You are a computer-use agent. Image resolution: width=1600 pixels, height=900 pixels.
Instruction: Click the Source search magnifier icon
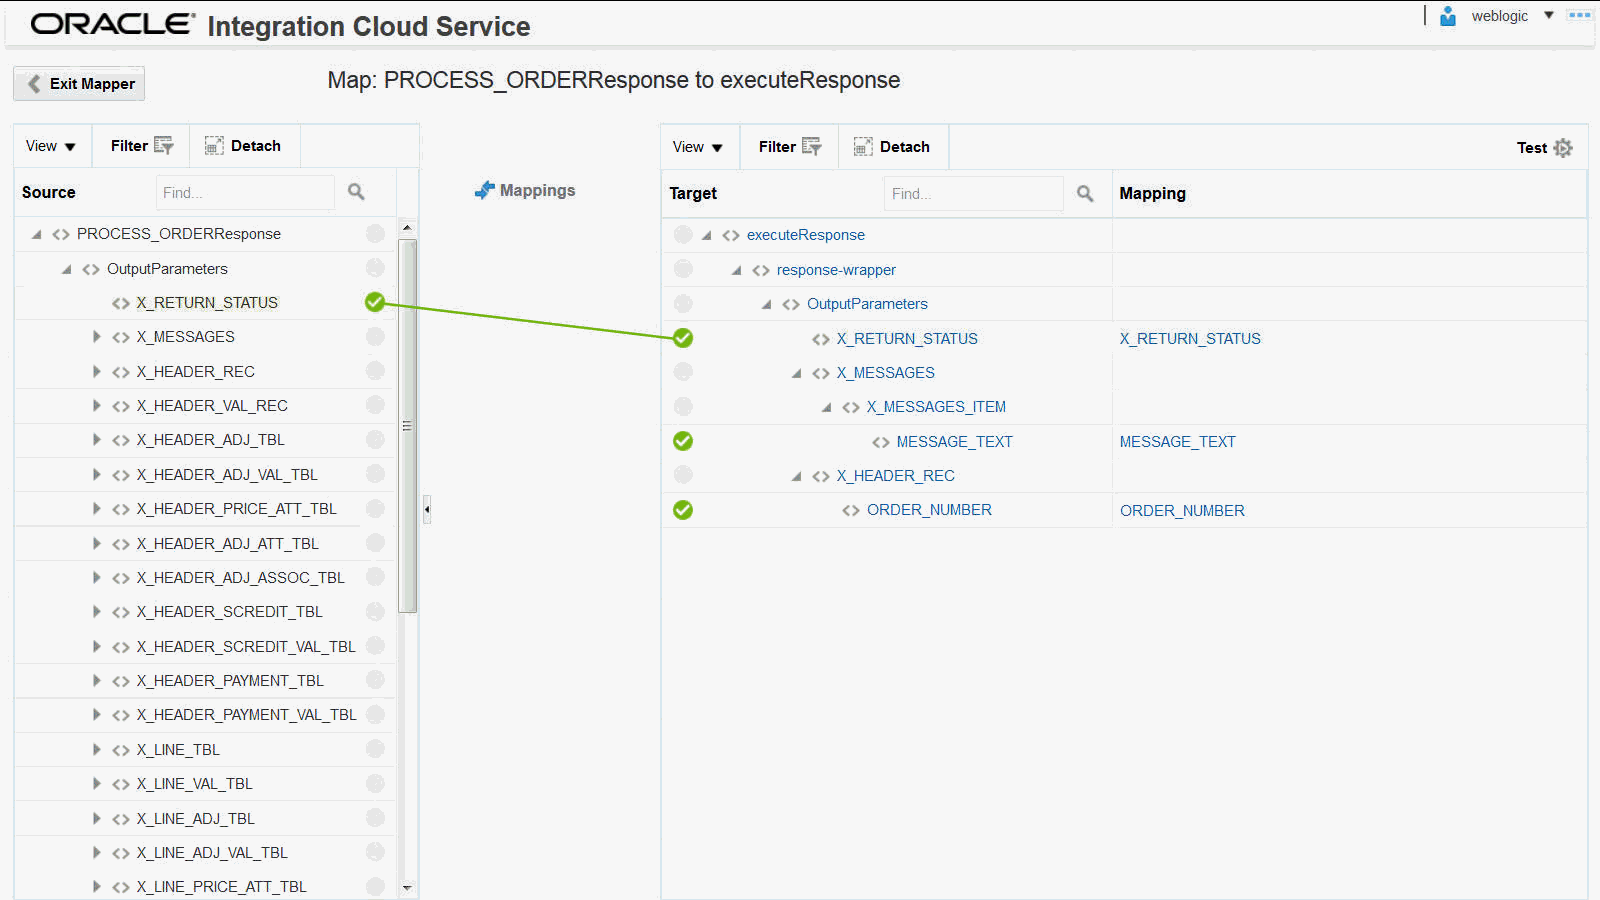point(356,192)
